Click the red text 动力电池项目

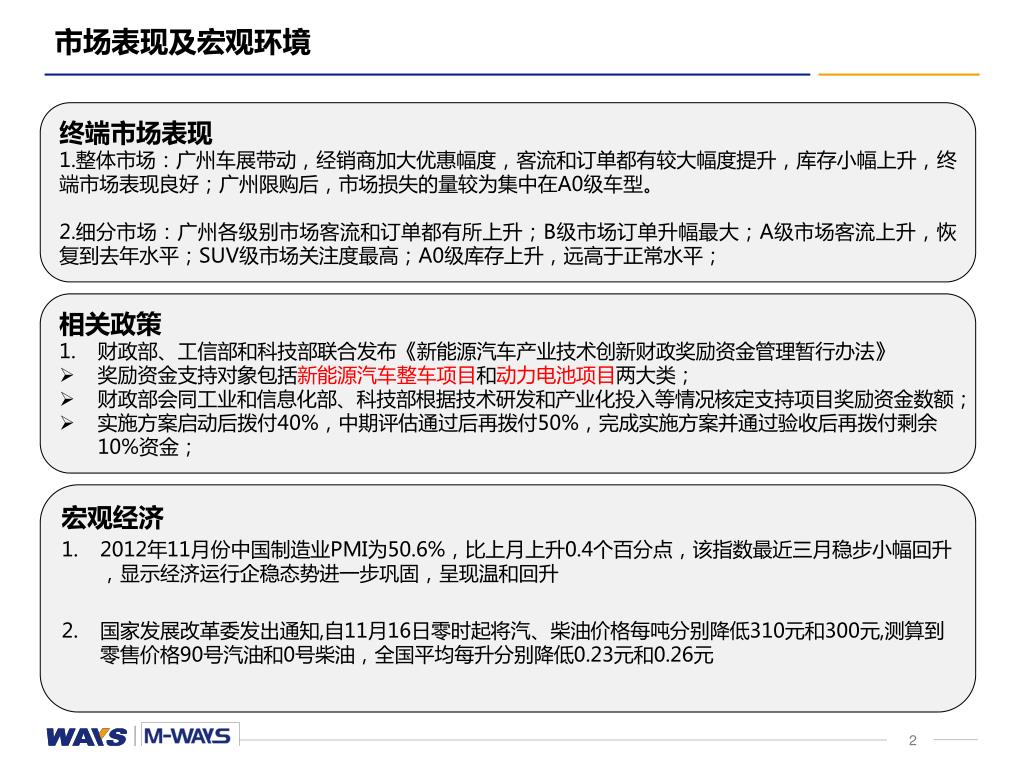click(555, 375)
